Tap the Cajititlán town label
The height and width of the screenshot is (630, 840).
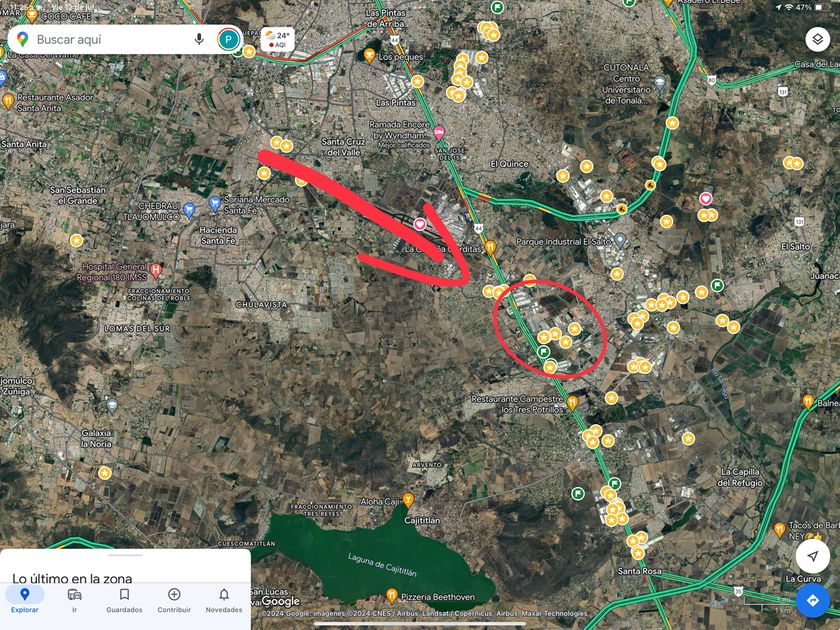(x=422, y=520)
